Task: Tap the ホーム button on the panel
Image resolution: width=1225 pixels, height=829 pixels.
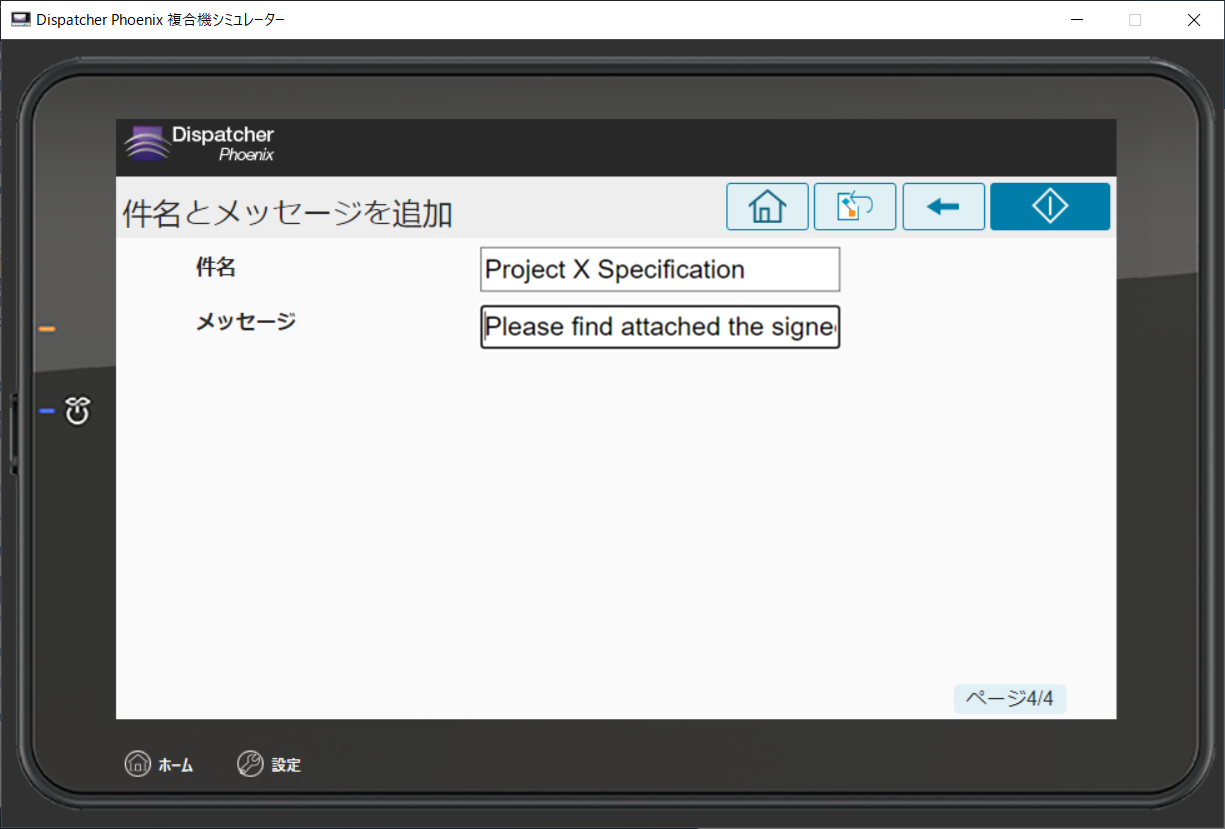Action: click(x=159, y=765)
